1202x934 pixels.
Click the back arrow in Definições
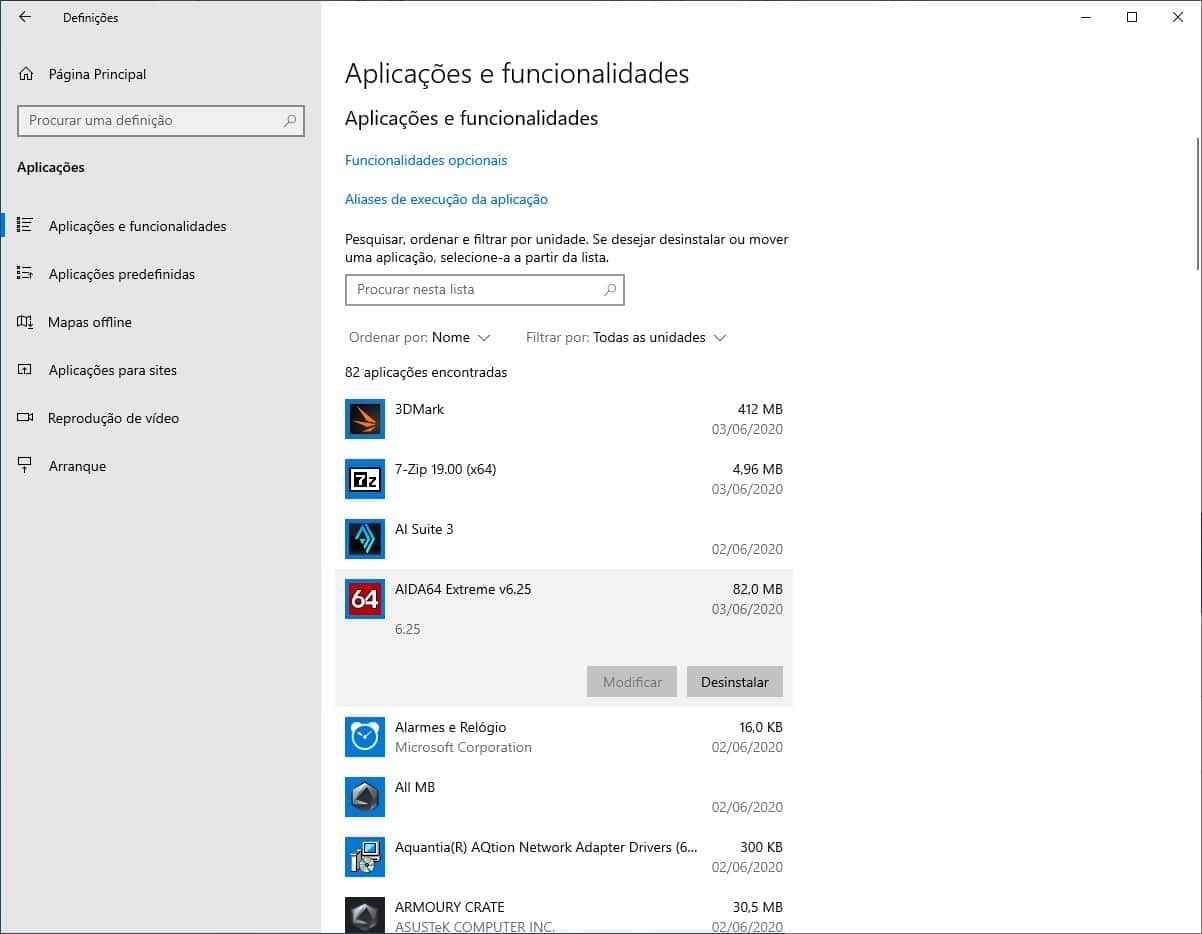pos(25,17)
